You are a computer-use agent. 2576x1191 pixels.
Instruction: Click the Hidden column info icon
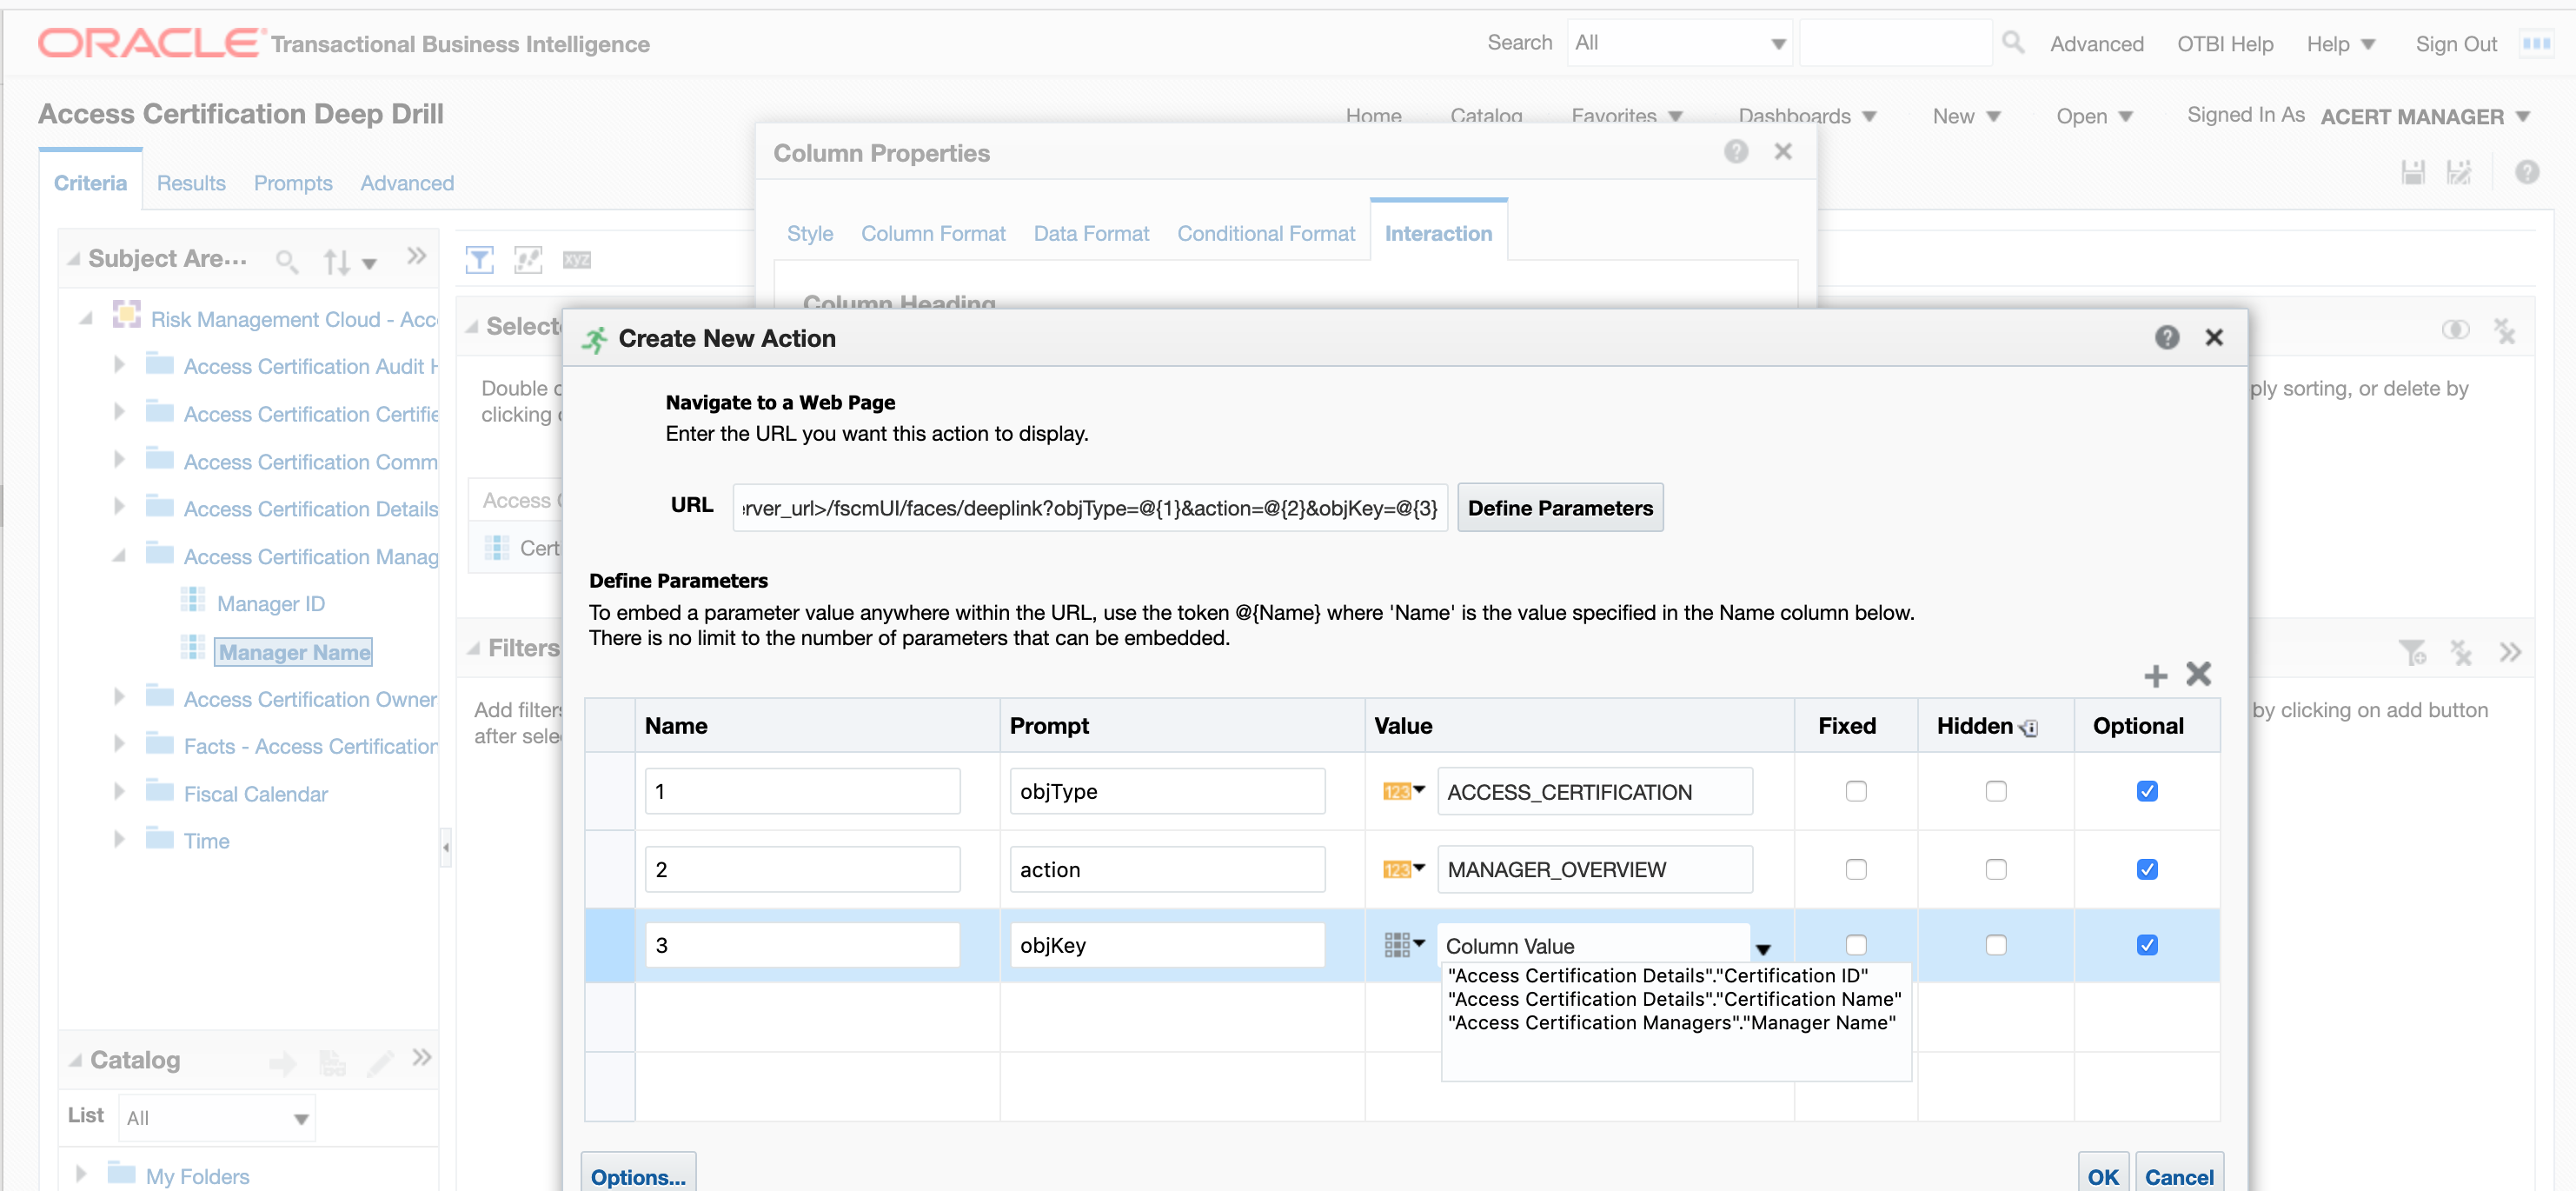(x=2029, y=728)
